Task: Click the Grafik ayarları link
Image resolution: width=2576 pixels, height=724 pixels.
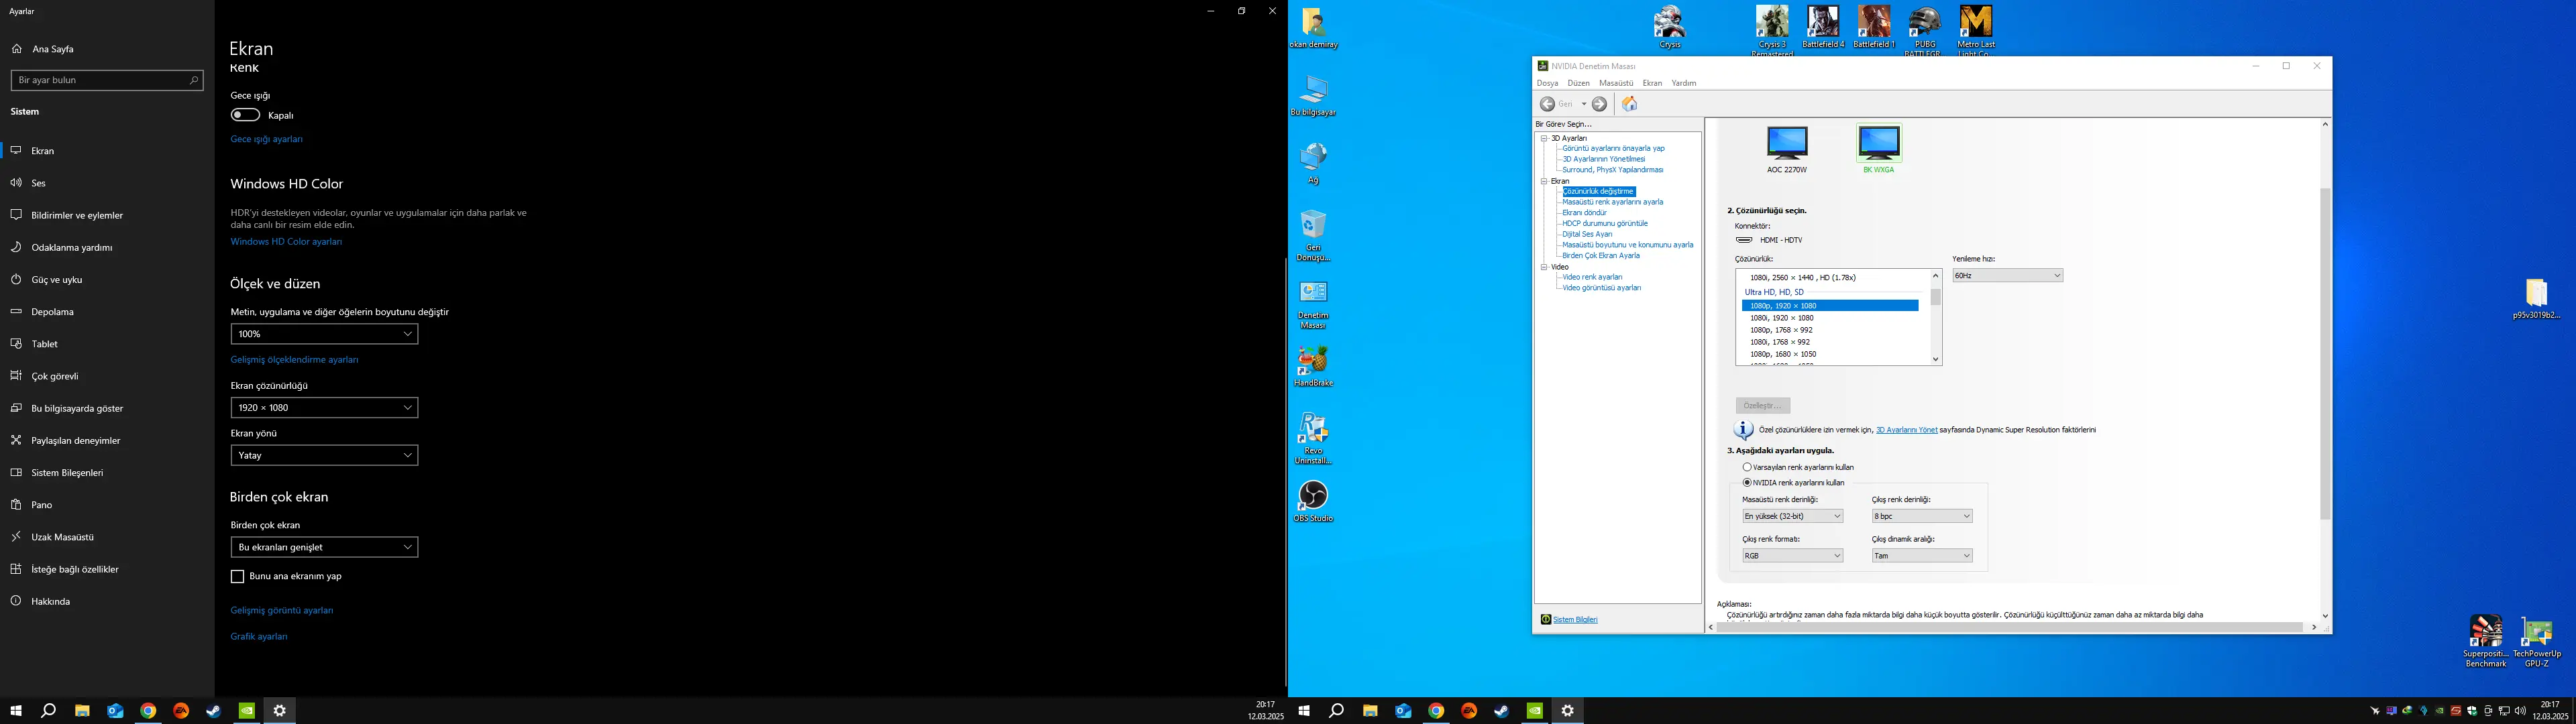Action: click(x=259, y=636)
